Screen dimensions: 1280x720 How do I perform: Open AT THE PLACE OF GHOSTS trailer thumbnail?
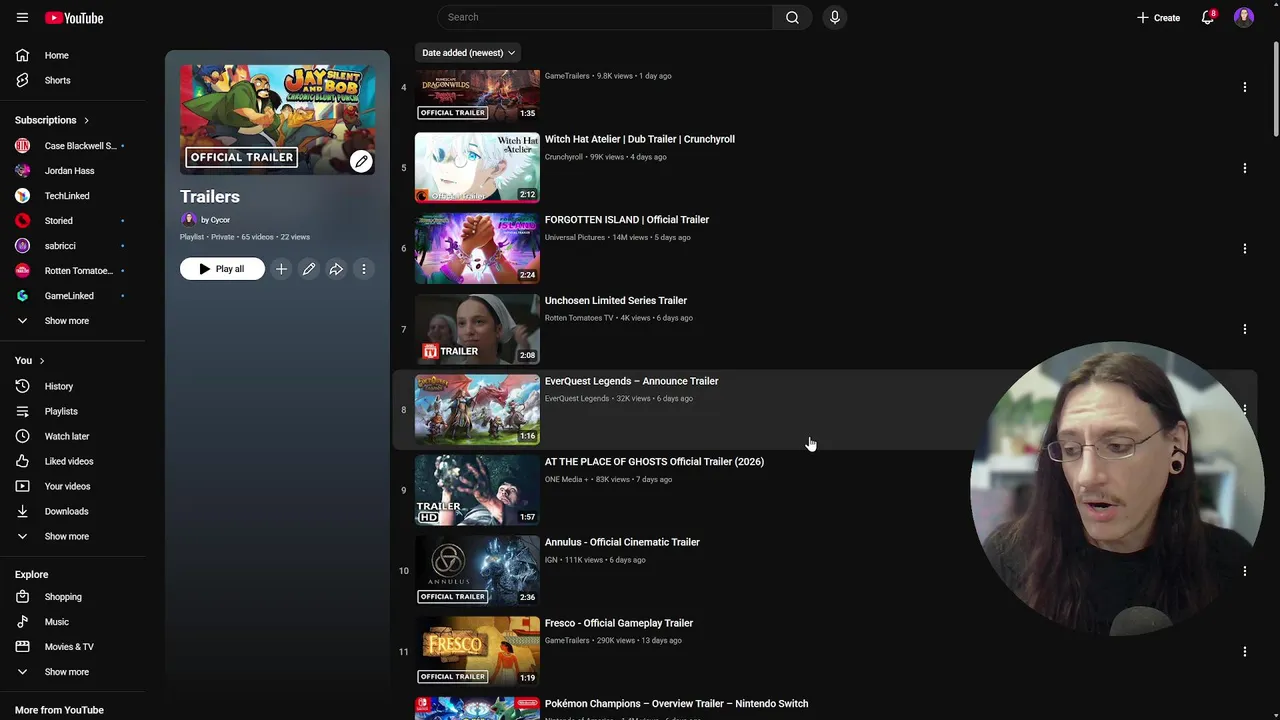[x=477, y=491]
